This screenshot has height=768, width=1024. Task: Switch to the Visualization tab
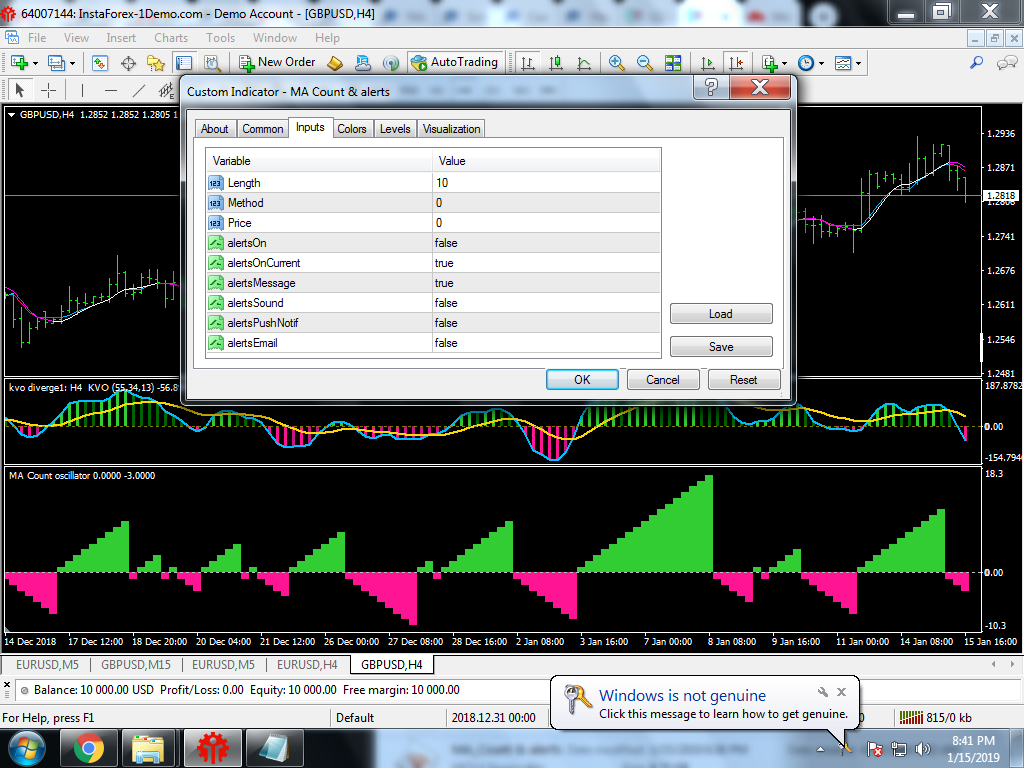451,129
